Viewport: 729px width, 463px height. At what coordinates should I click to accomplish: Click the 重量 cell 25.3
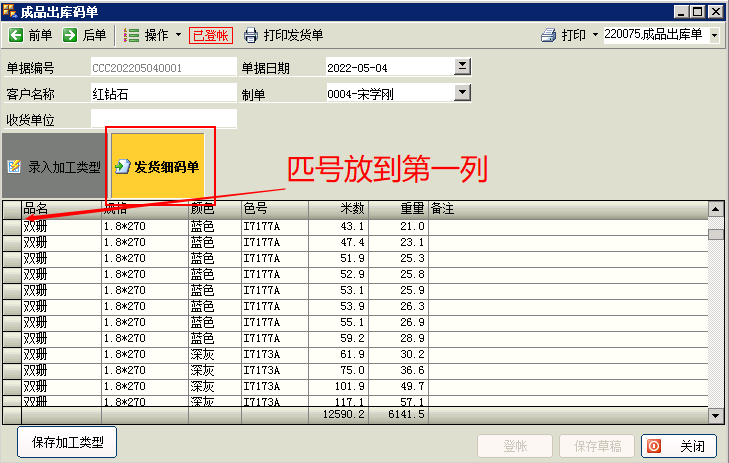(x=398, y=258)
